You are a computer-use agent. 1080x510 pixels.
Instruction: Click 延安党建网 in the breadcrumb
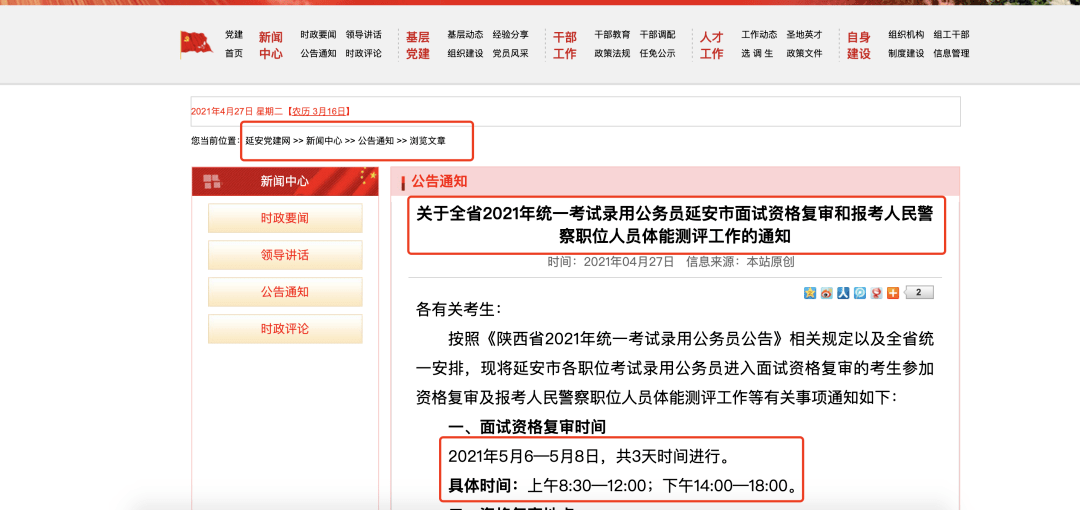pyautogui.click(x=268, y=141)
